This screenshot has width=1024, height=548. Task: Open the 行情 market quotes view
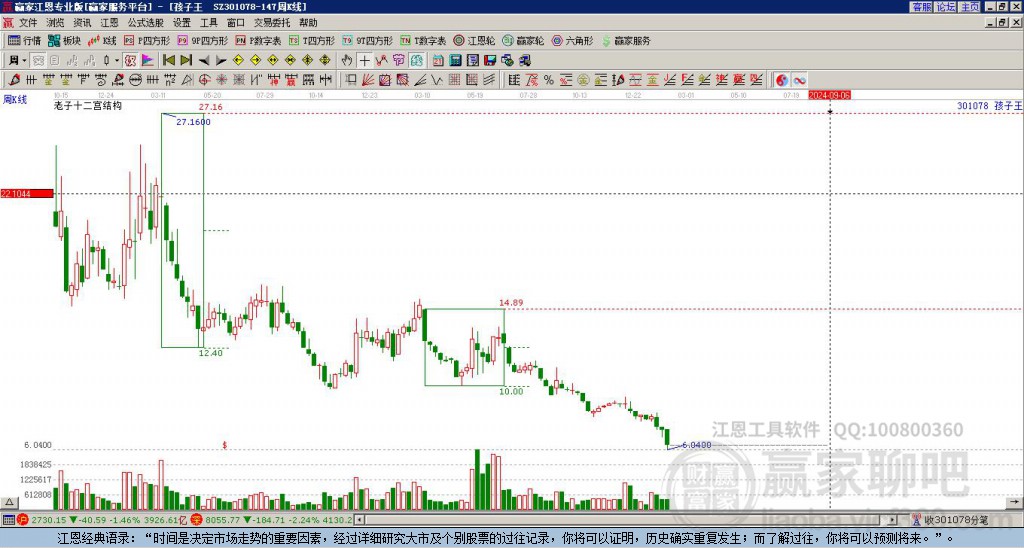[24, 40]
